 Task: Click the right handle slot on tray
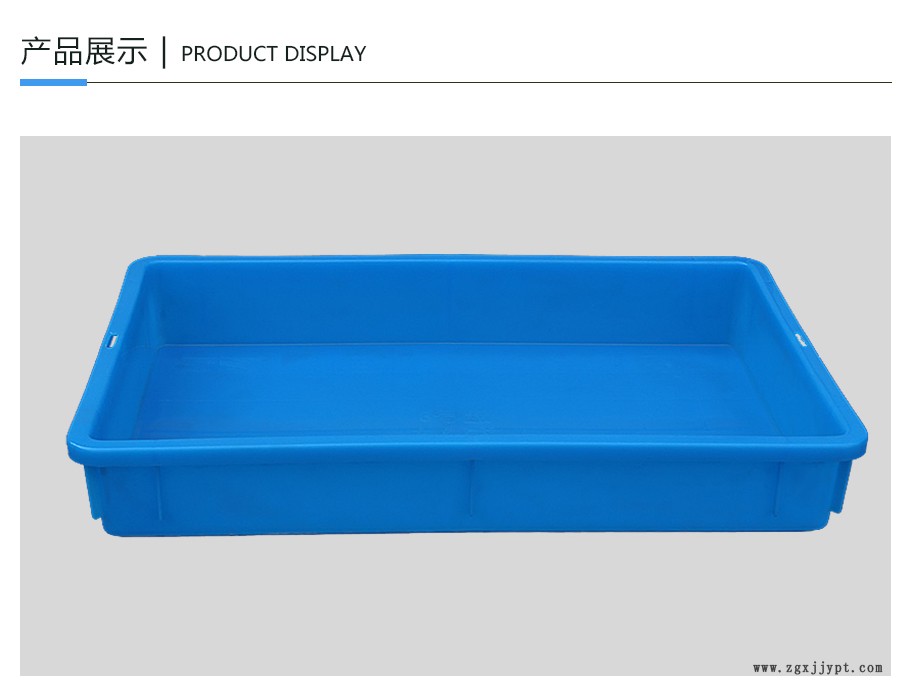coord(801,339)
